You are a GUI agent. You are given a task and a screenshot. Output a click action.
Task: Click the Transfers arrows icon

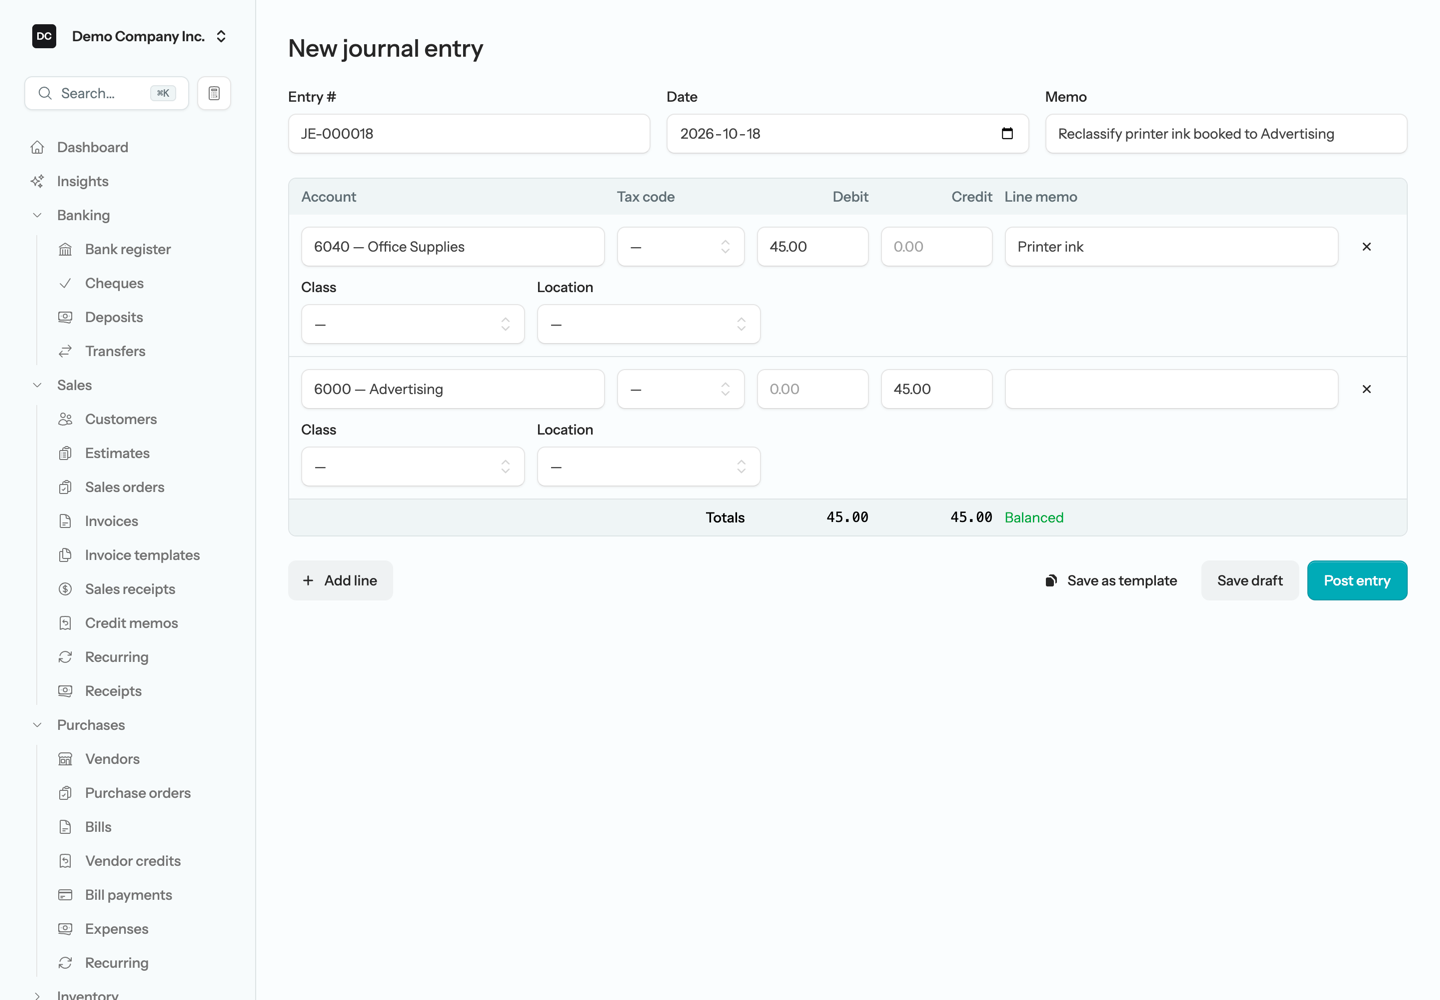point(65,351)
